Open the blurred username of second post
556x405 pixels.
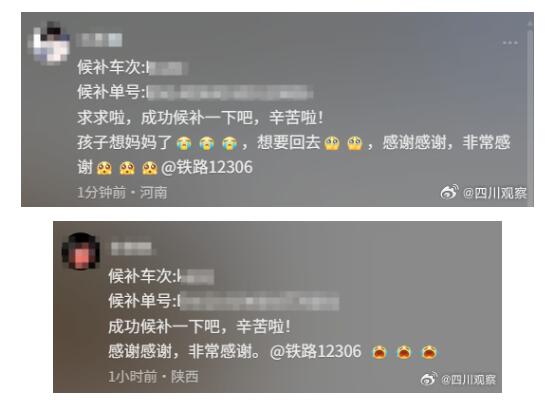(132, 248)
